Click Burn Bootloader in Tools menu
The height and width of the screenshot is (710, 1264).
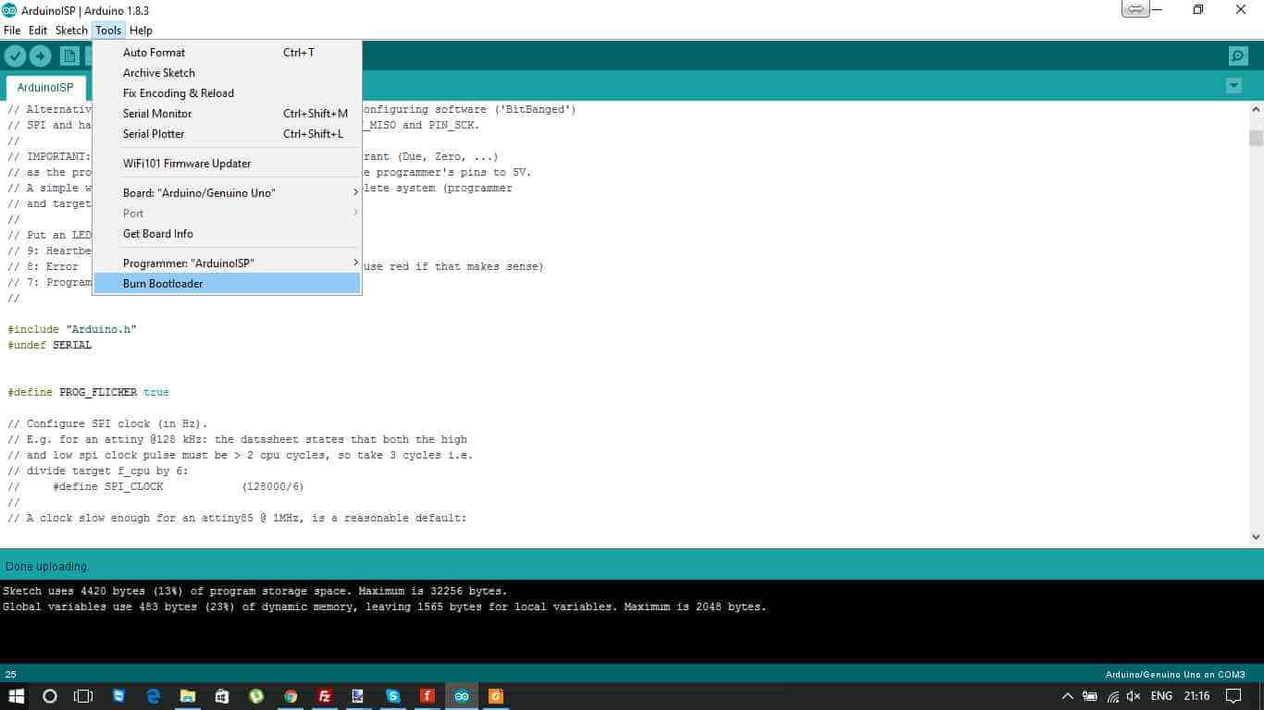click(227, 284)
